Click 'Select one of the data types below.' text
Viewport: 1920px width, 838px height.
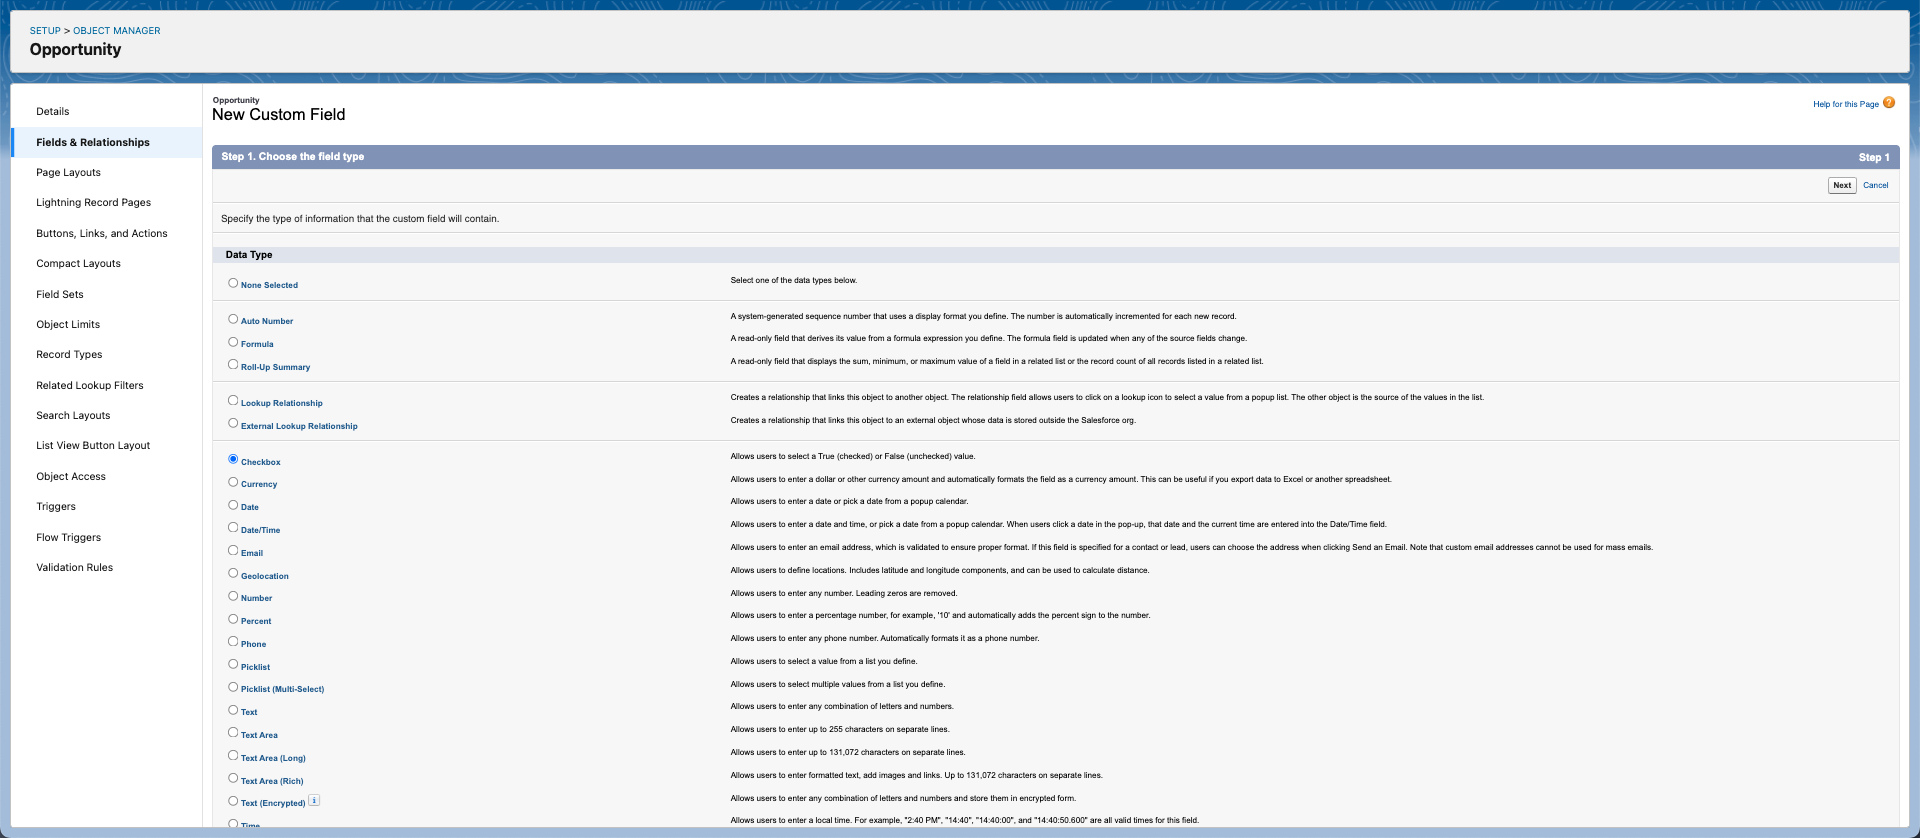[x=794, y=280]
